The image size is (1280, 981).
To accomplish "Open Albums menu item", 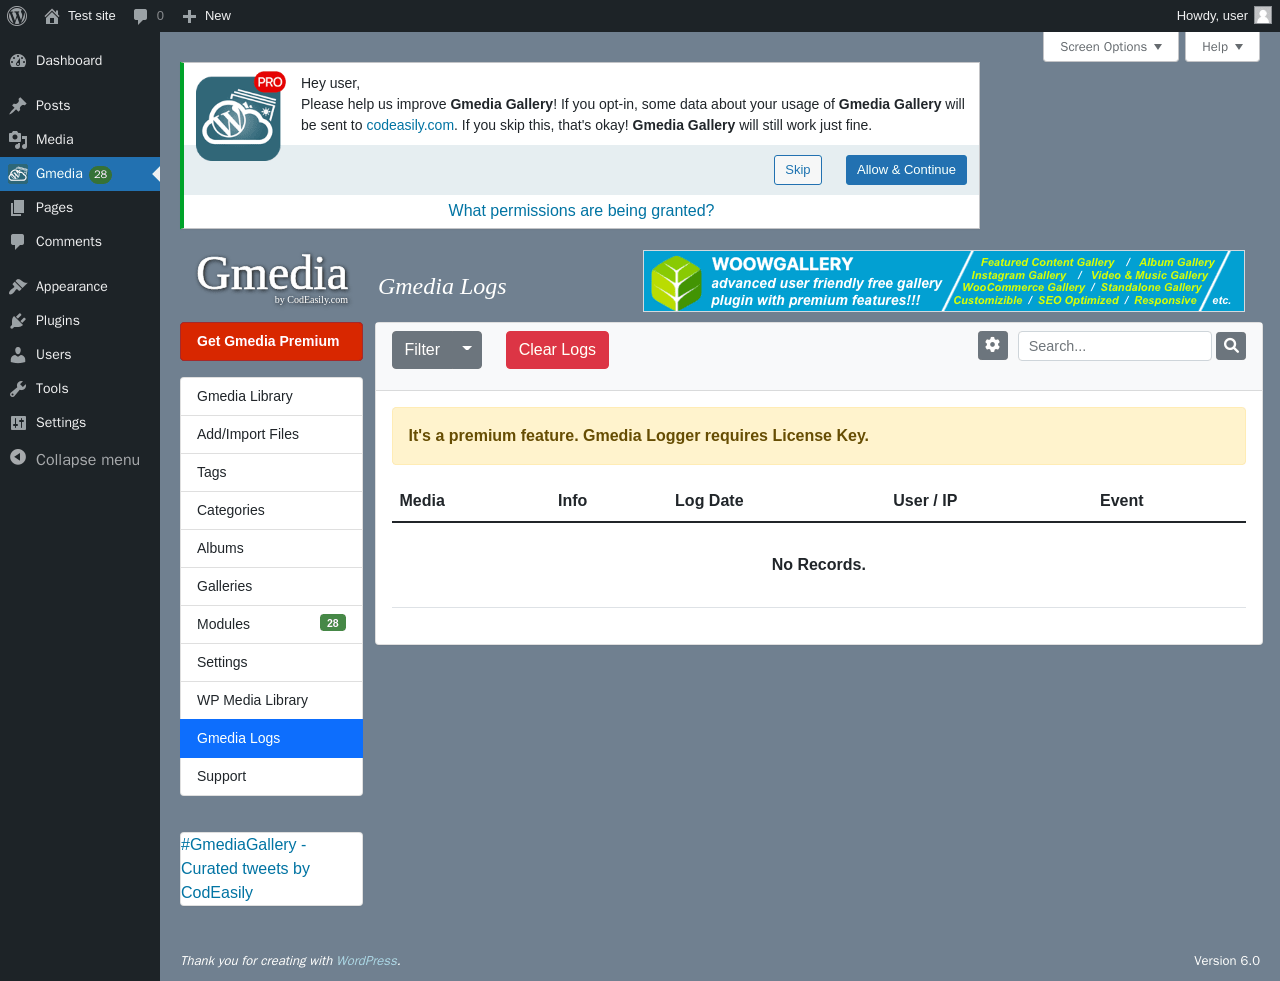I will [271, 548].
